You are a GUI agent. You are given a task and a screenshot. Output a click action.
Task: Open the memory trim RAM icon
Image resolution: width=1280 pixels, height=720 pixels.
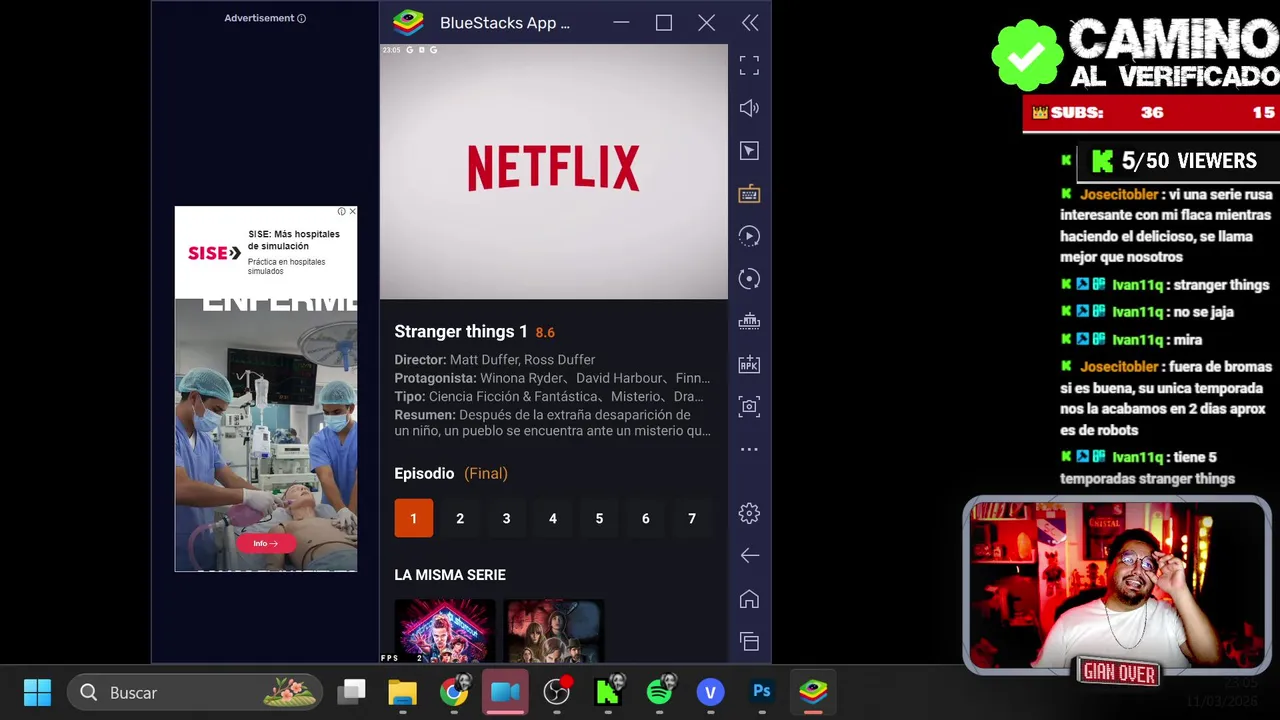point(749,322)
